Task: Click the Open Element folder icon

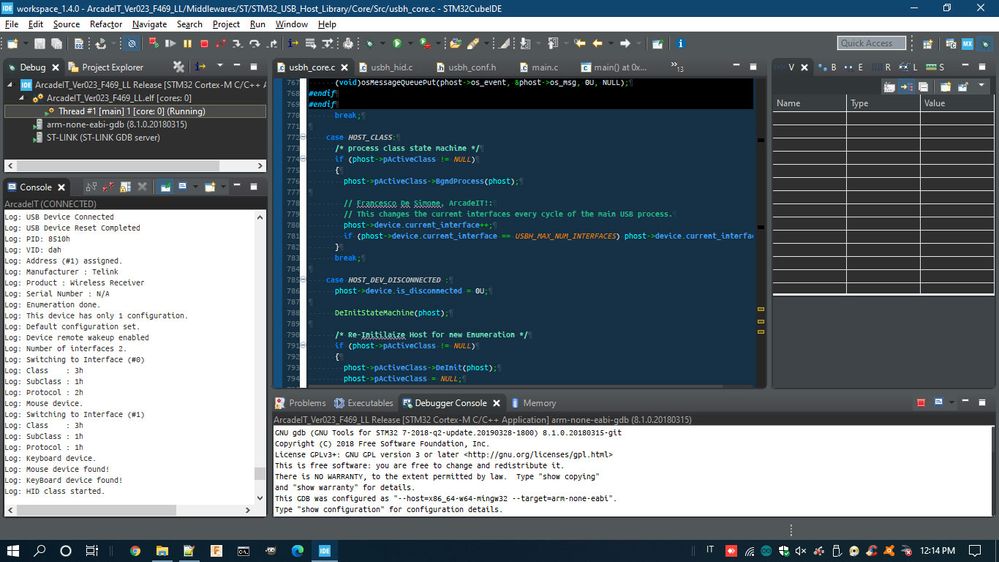Action: (x=455, y=43)
